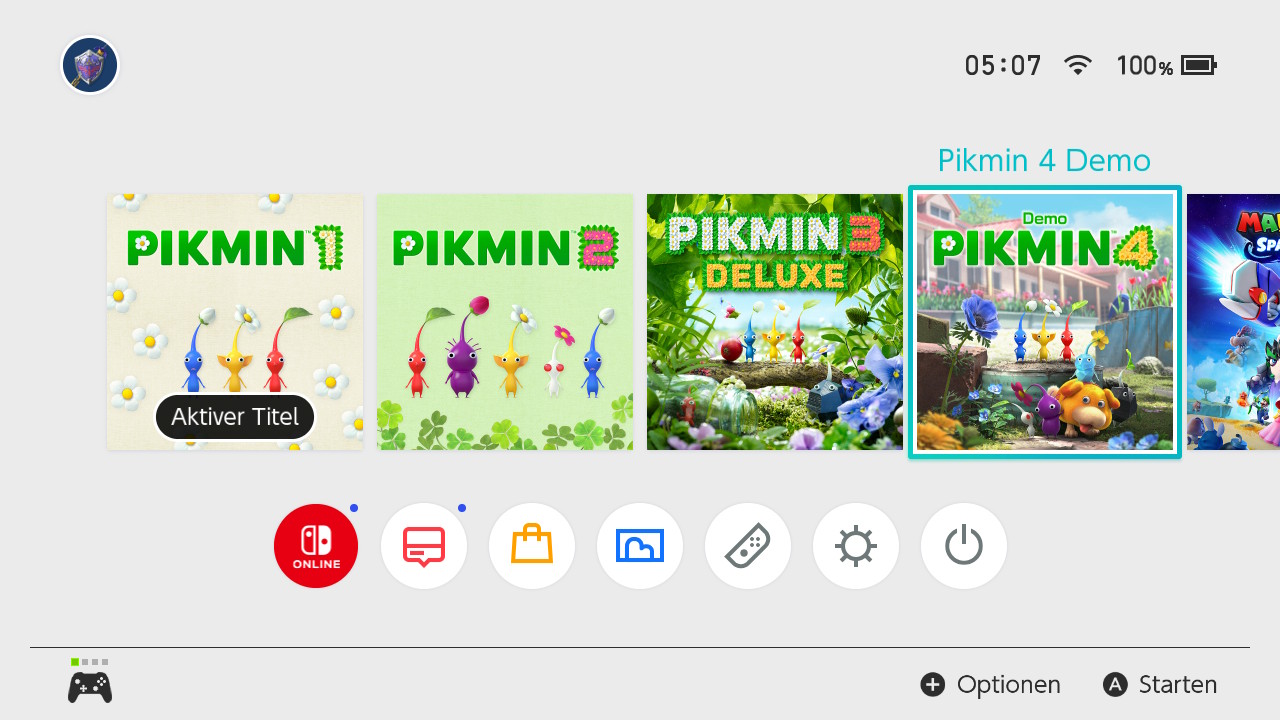Open System Settings gear icon
Image resolution: width=1280 pixels, height=720 pixels.
point(856,546)
